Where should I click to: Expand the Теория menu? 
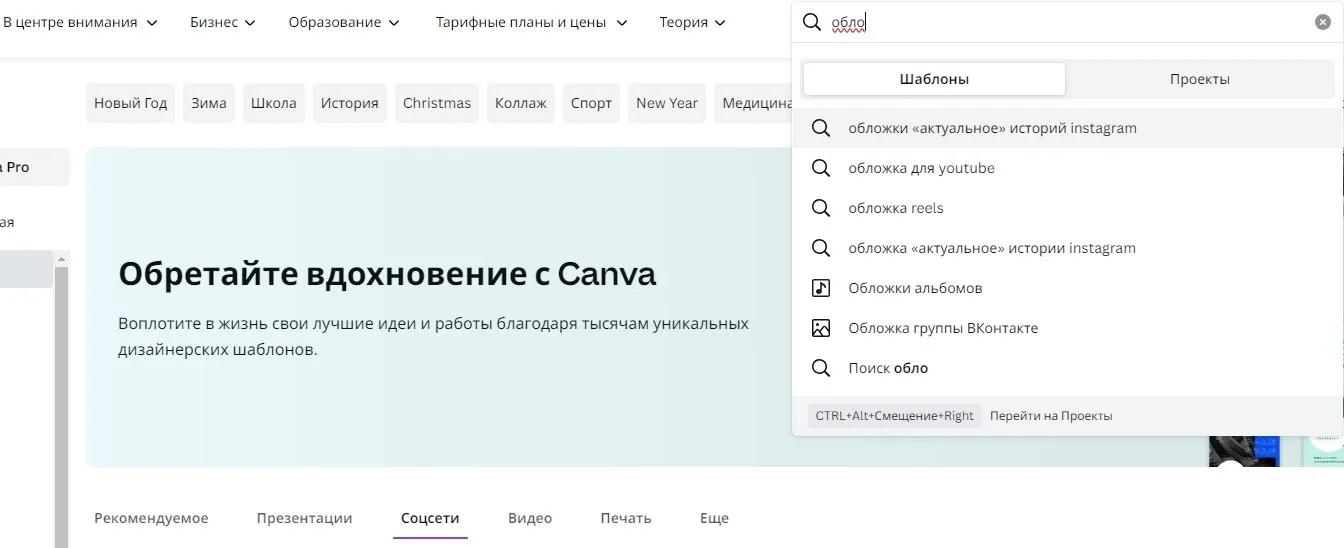point(693,22)
